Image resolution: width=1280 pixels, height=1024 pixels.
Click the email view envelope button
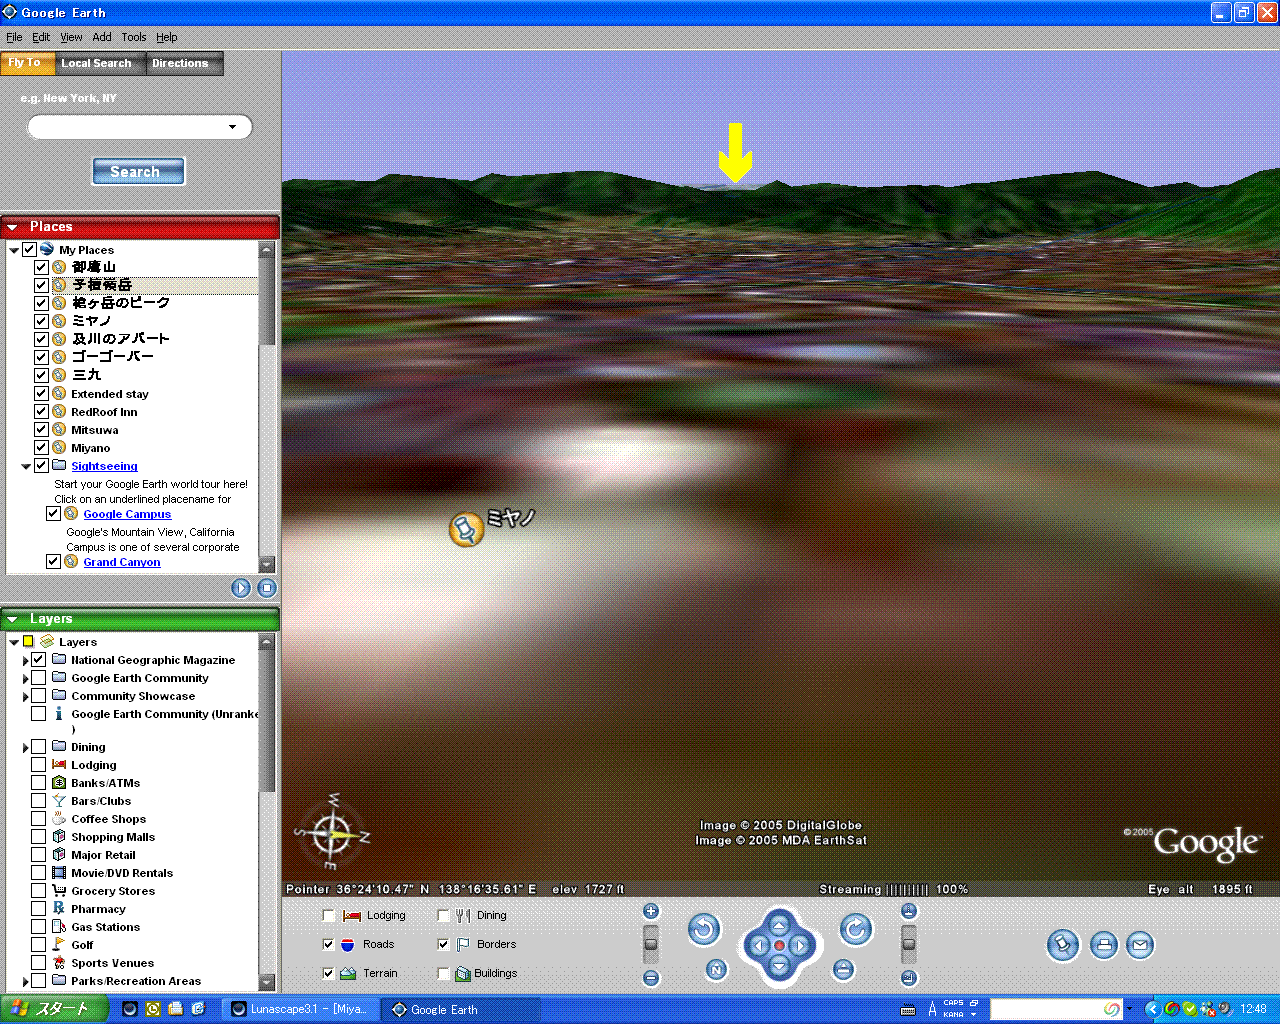point(1140,944)
